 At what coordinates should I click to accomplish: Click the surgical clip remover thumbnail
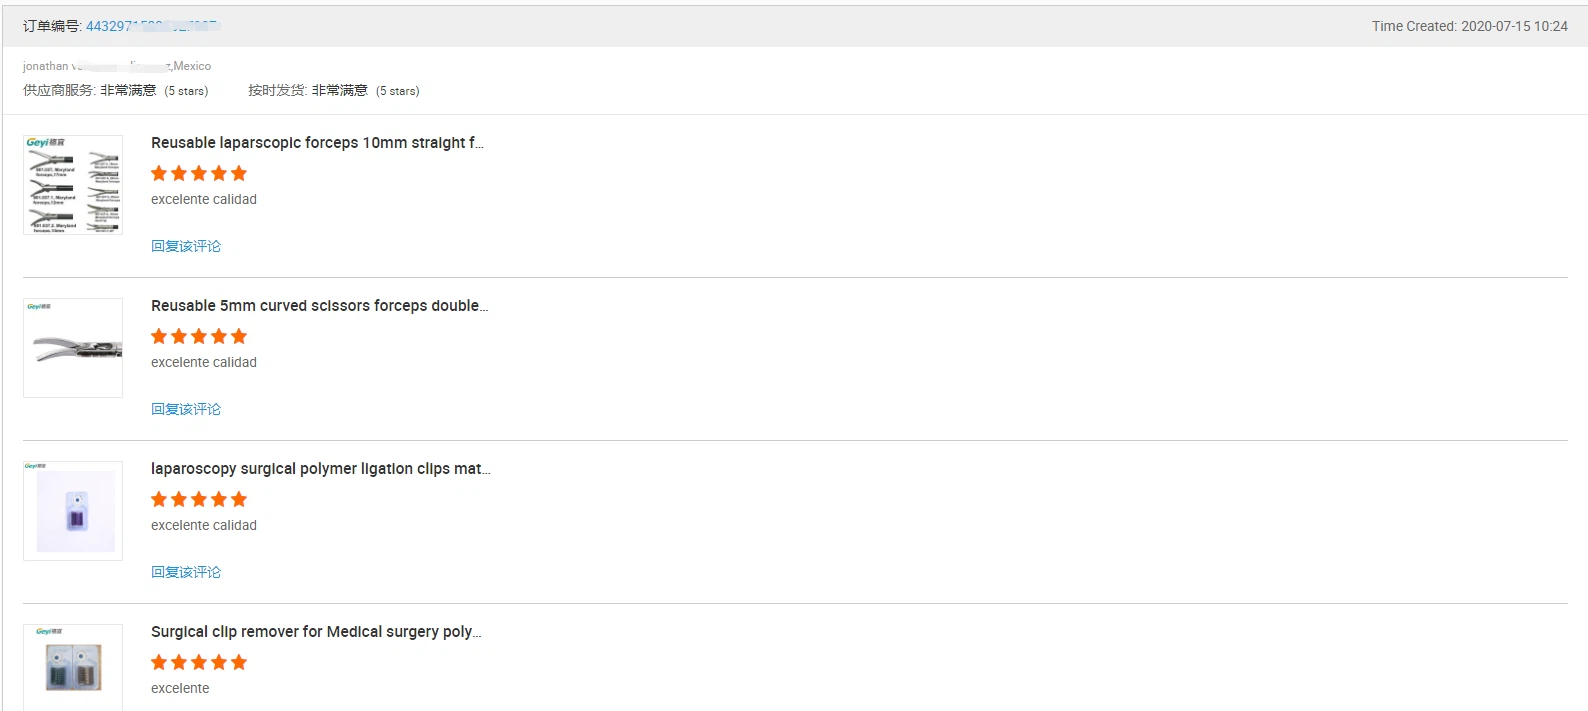pos(73,668)
